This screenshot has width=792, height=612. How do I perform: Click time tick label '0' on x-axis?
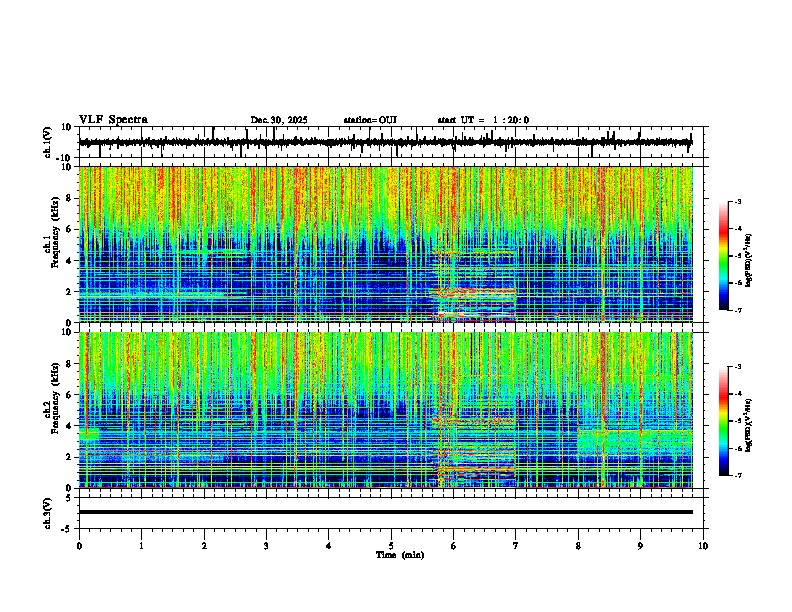pos(79,546)
